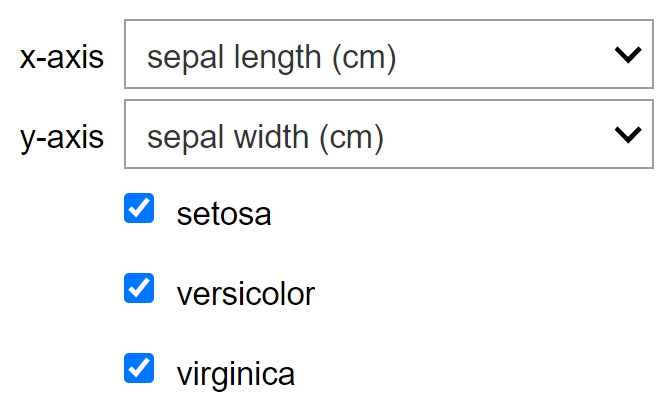672x408 pixels.
Task: Click the chevron arrow on y-axis selector
Action: [x=628, y=134]
